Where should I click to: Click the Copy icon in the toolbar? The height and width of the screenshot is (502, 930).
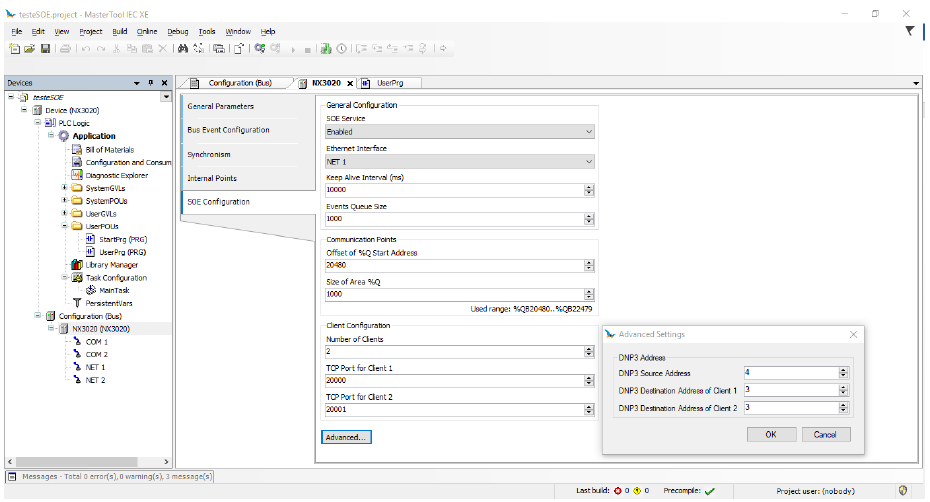pyautogui.click(x=132, y=49)
